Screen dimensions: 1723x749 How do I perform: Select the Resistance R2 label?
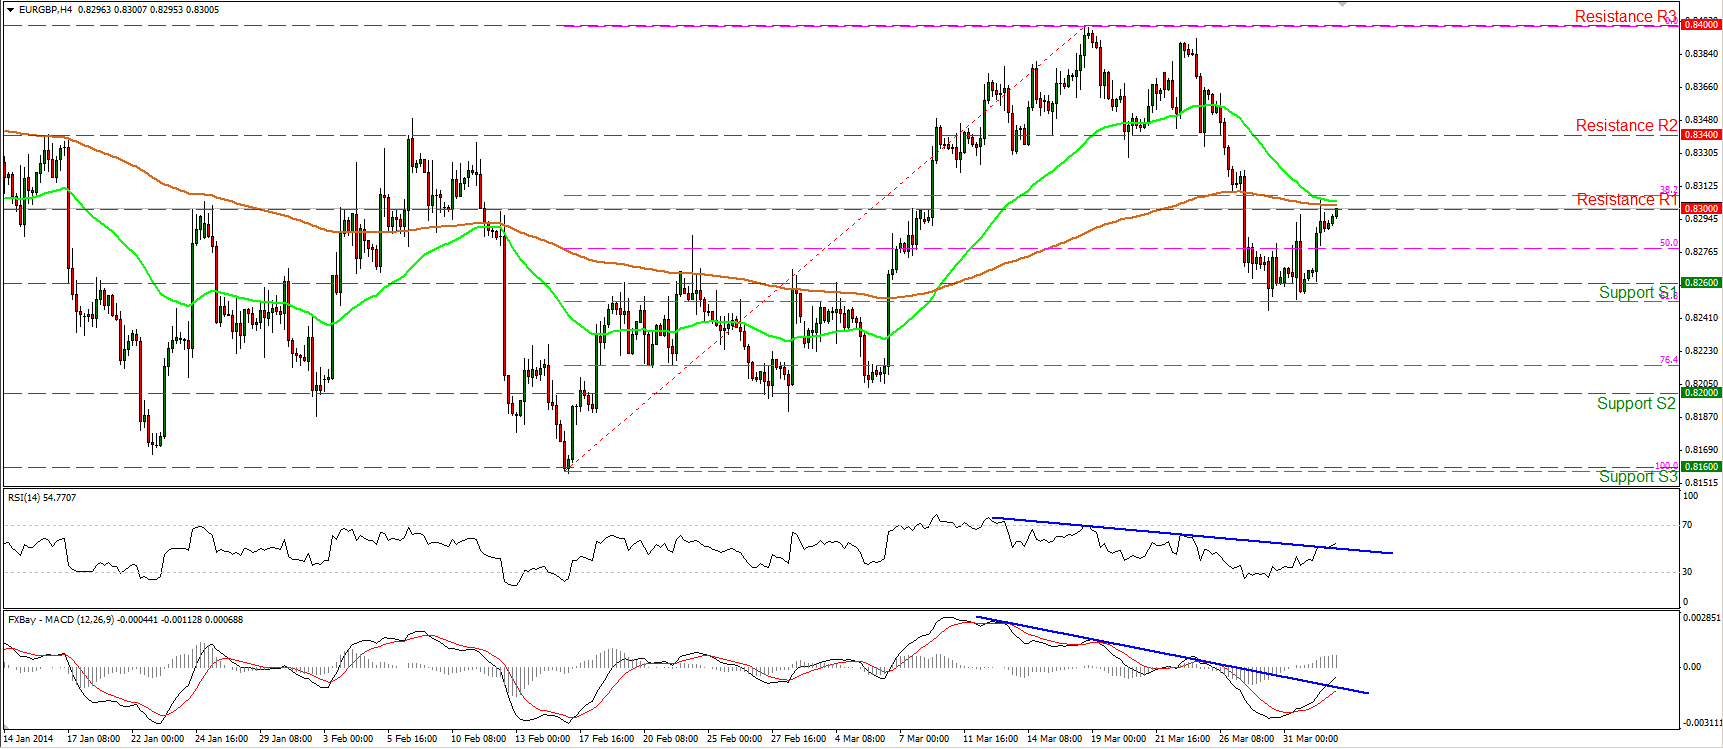tap(1627, 126)
